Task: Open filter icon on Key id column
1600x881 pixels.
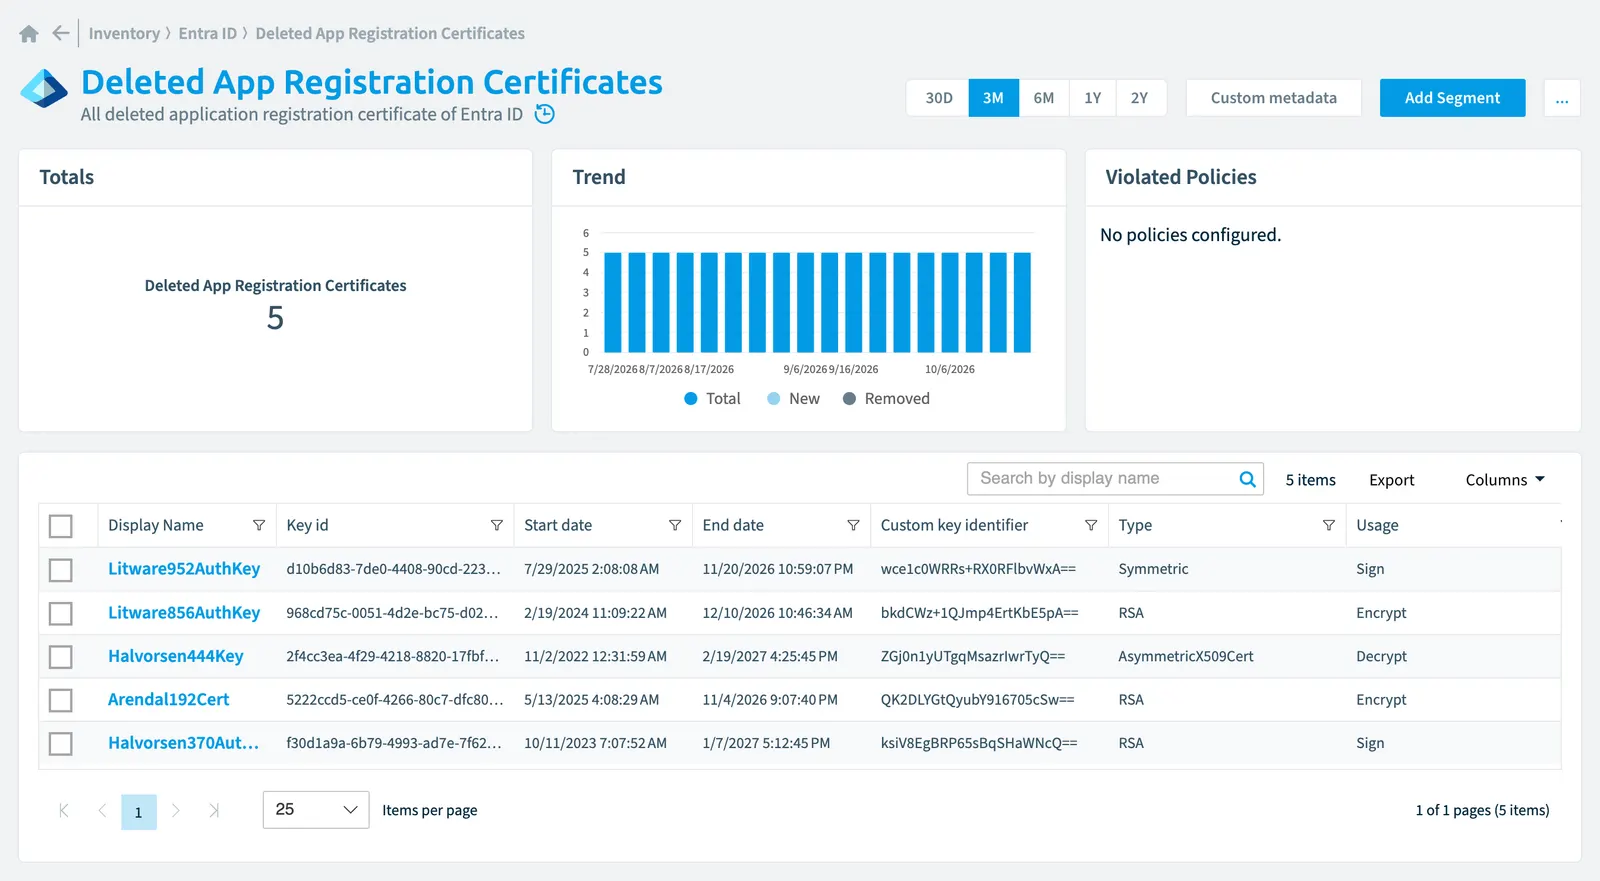Action: point(497,525)
